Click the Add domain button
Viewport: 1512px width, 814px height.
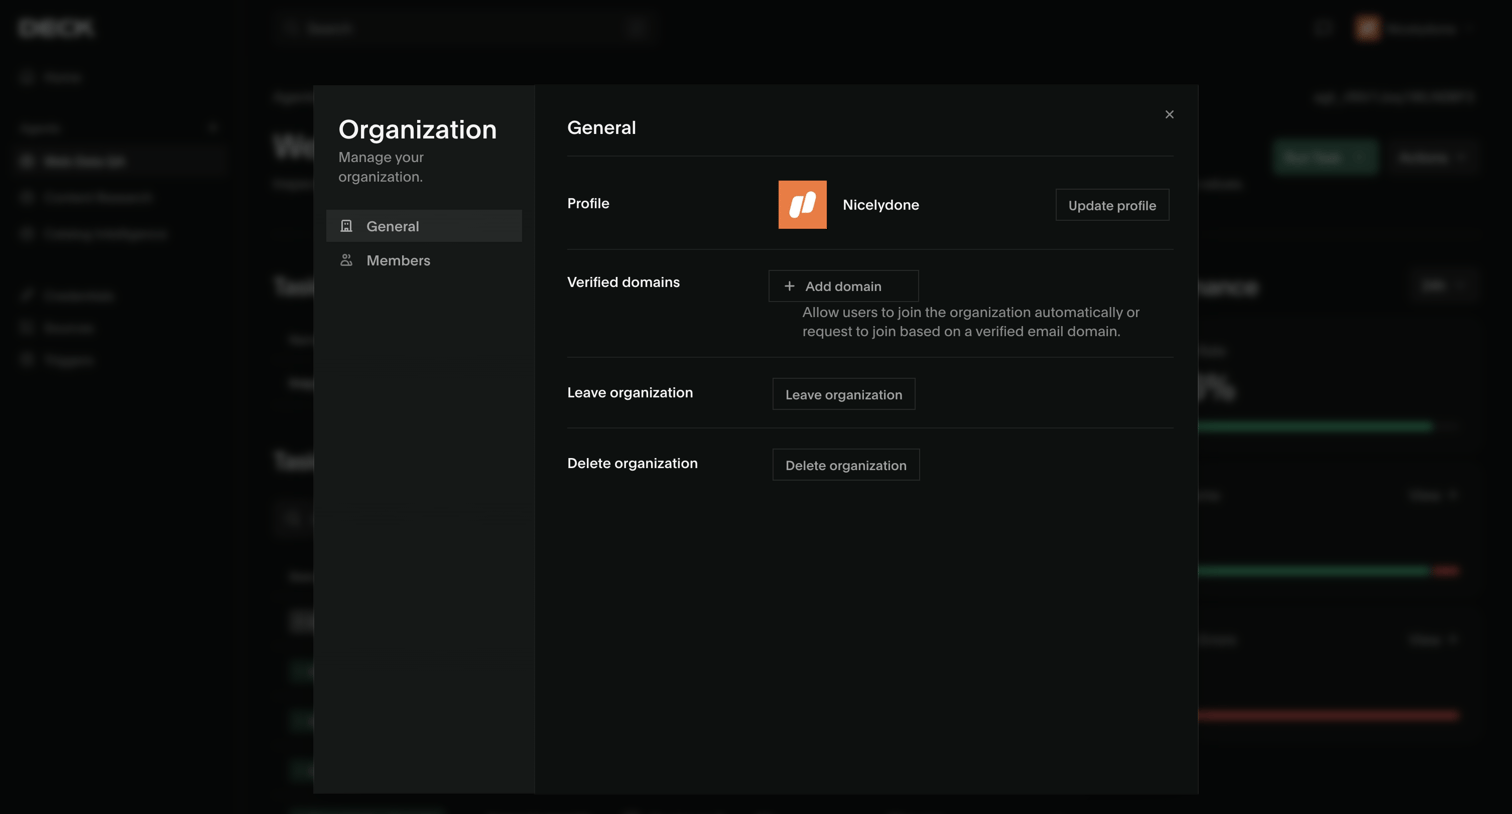(x=843, y=286)
